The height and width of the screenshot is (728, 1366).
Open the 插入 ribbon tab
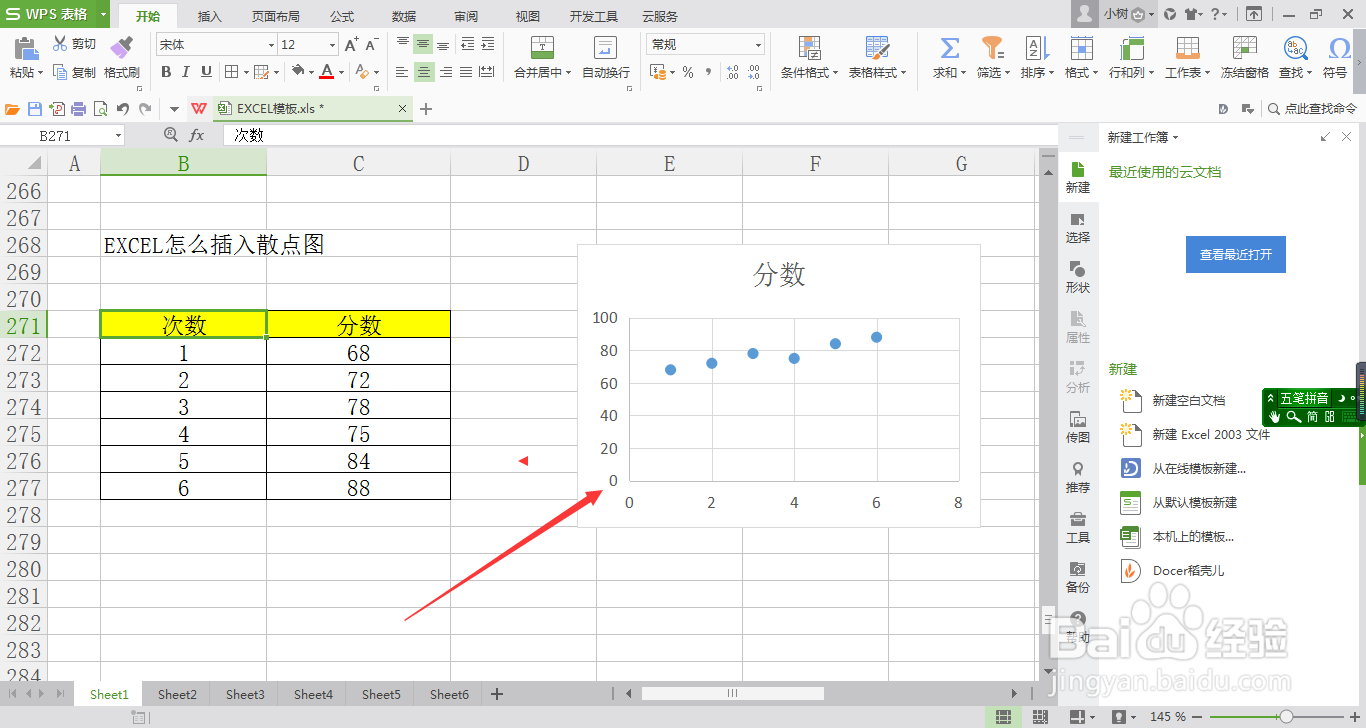209,16
